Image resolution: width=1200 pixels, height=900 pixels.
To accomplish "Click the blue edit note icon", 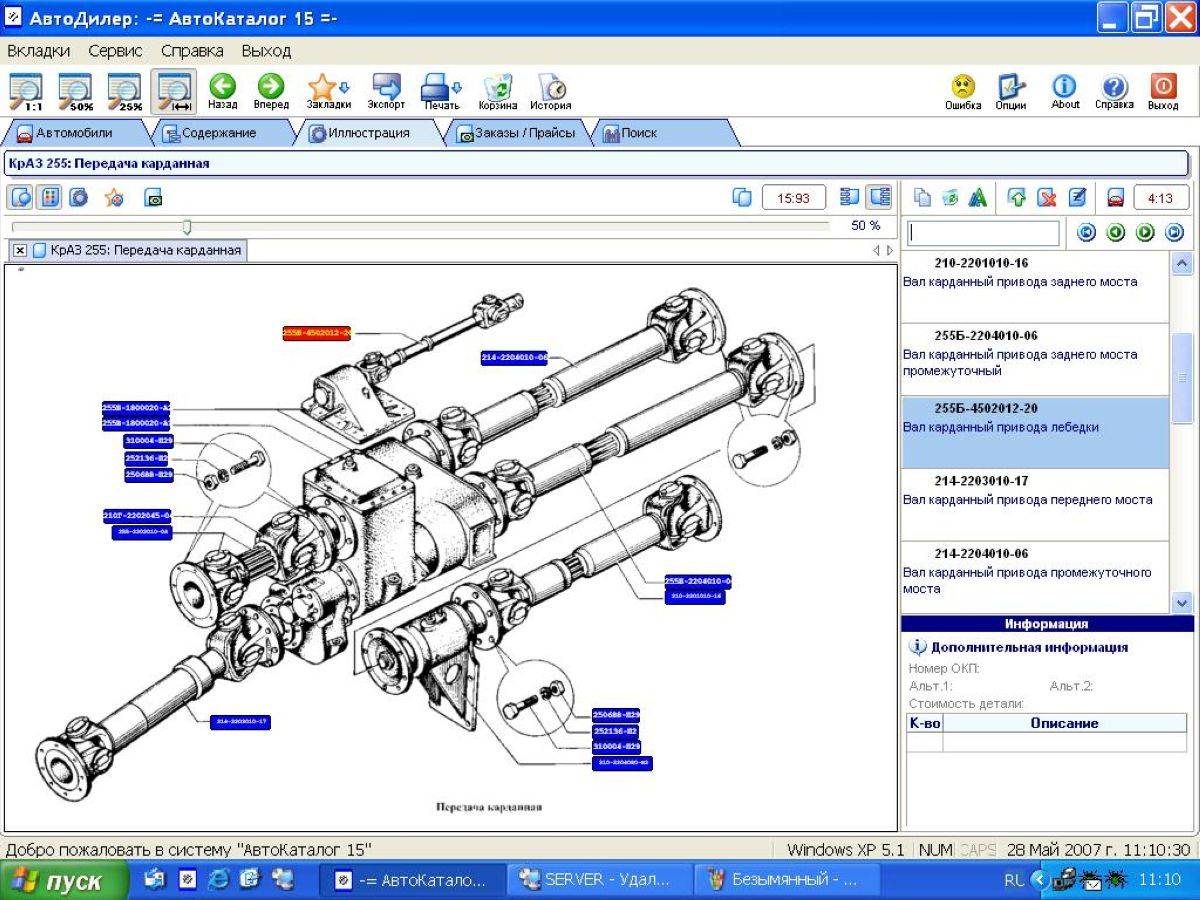I will [x=1077, y=198].
